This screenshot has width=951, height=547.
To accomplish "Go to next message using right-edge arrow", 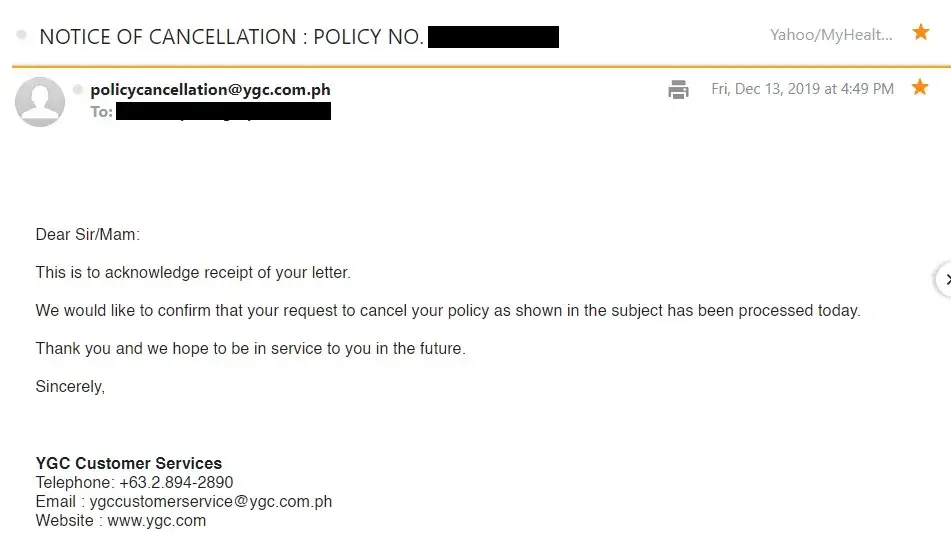I will point(943,279).
